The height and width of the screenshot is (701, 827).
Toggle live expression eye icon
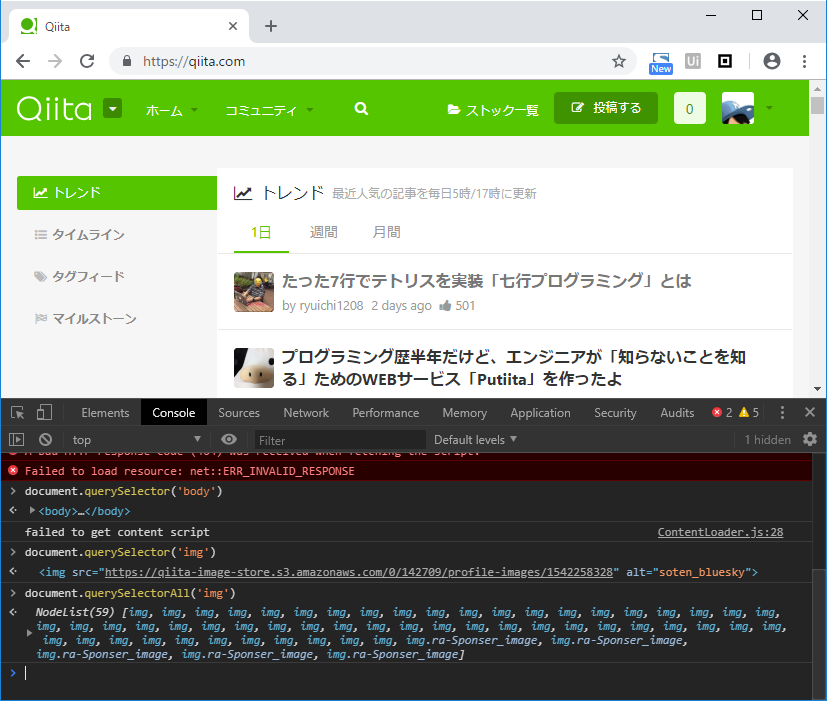[x=229, y=439]
